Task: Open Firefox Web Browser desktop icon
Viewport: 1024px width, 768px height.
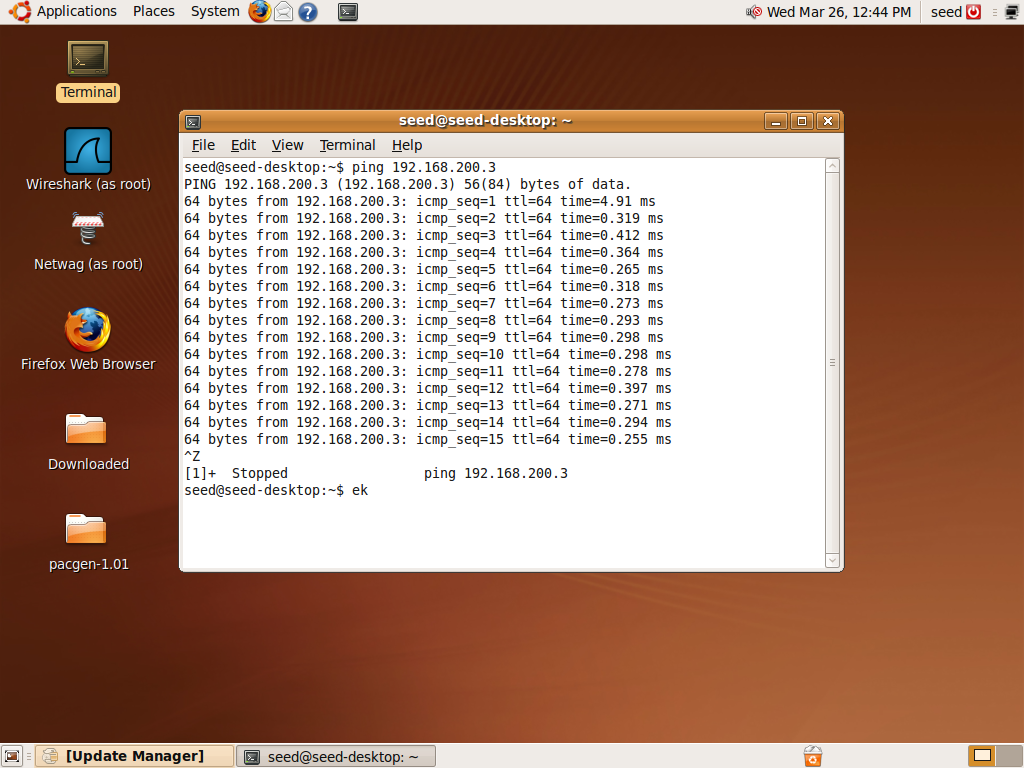Action: (x=88, y=340)
